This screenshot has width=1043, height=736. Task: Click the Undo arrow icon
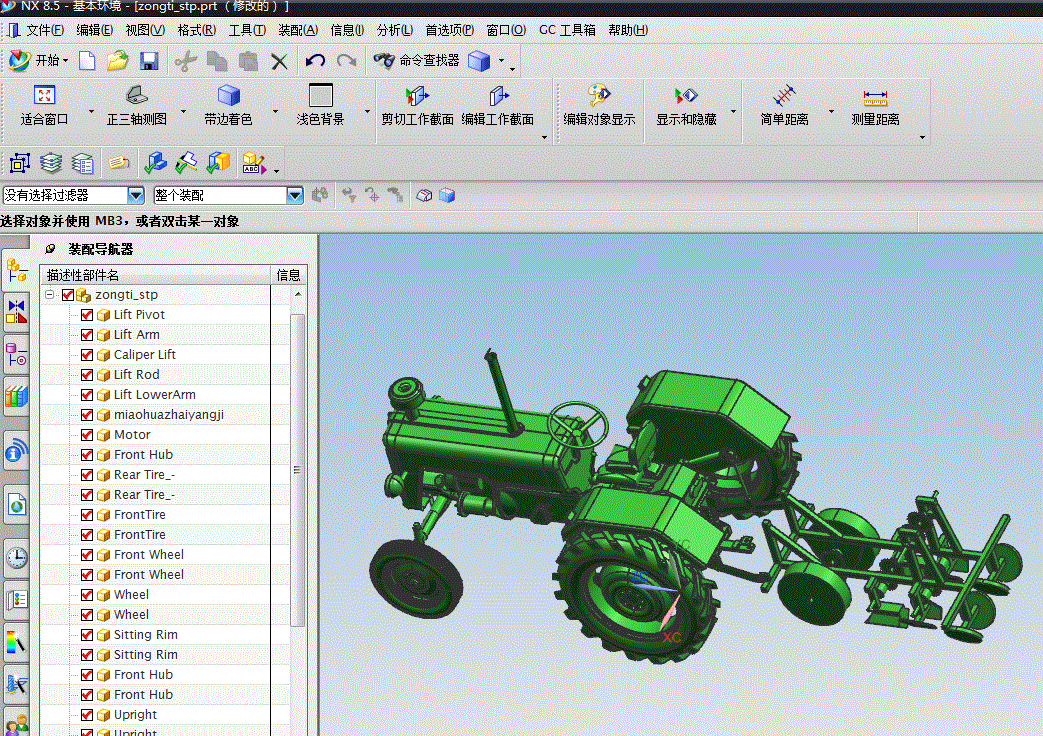pyautogui.click(x=315, y=61)
